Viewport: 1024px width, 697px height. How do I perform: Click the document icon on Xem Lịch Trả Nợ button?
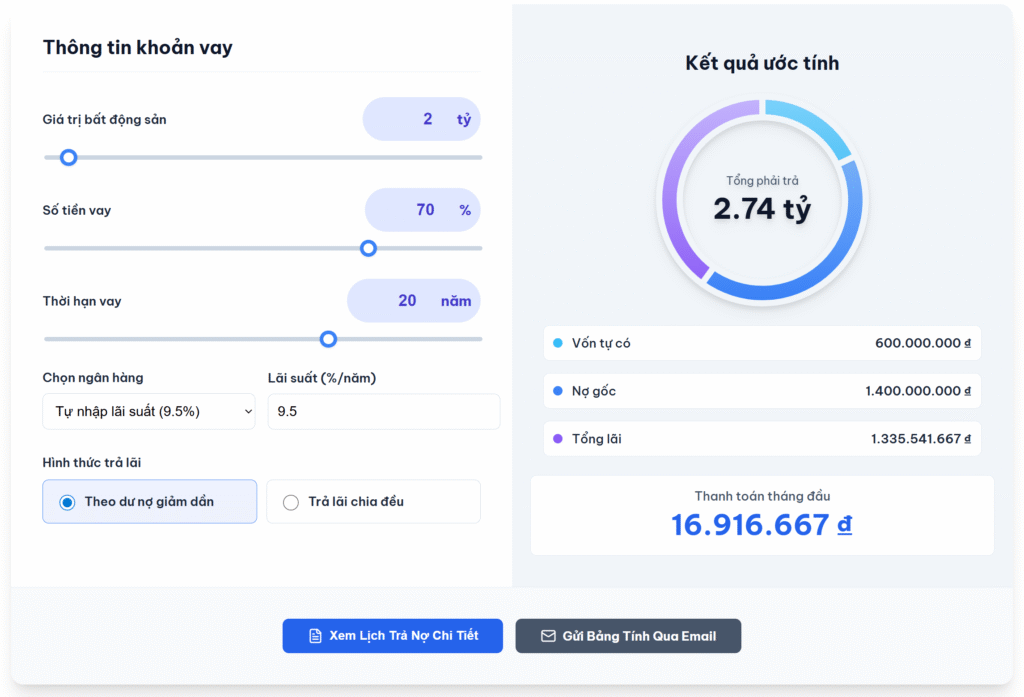tap(315, 636)
